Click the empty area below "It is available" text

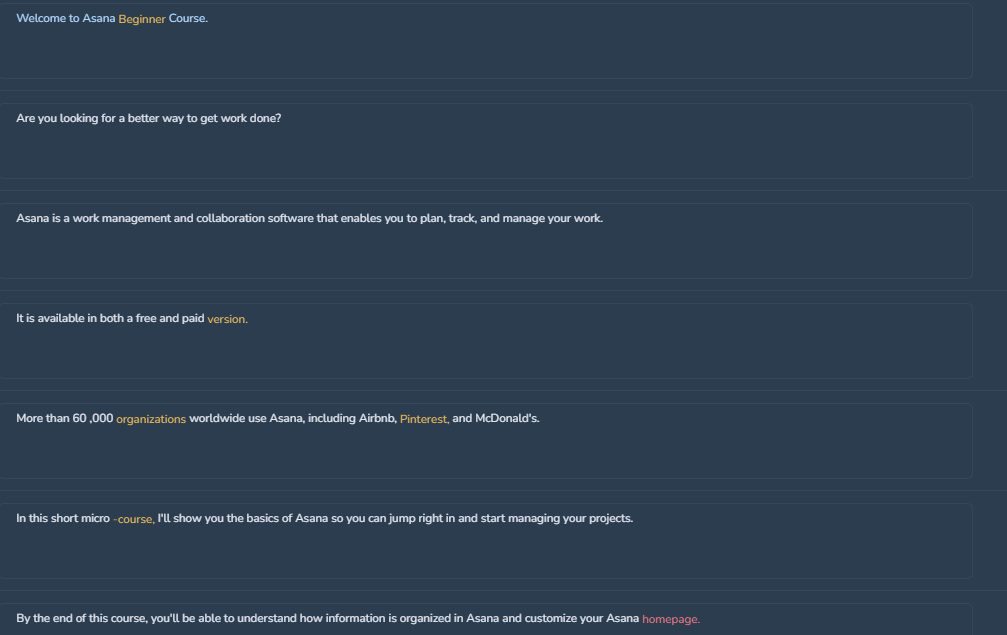(486, 353)
